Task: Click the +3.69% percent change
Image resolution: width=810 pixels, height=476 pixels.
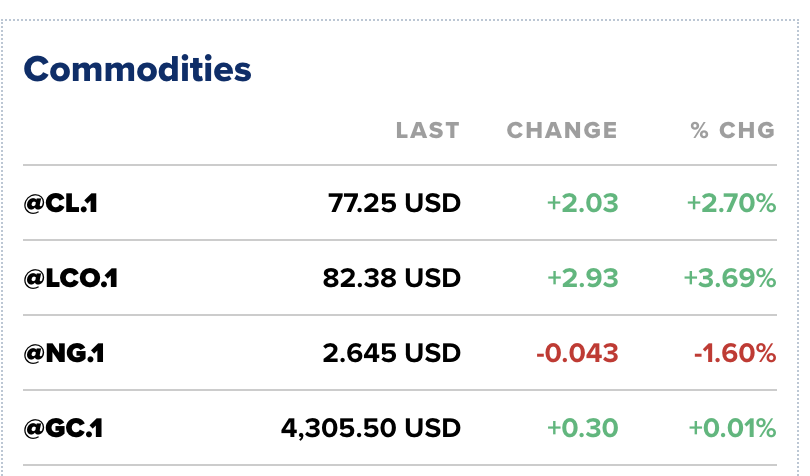Action: pos(730,278)
